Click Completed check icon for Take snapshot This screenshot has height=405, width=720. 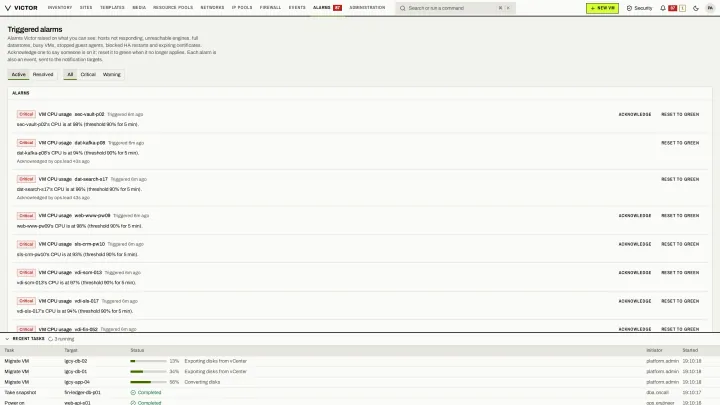[133, 393]
